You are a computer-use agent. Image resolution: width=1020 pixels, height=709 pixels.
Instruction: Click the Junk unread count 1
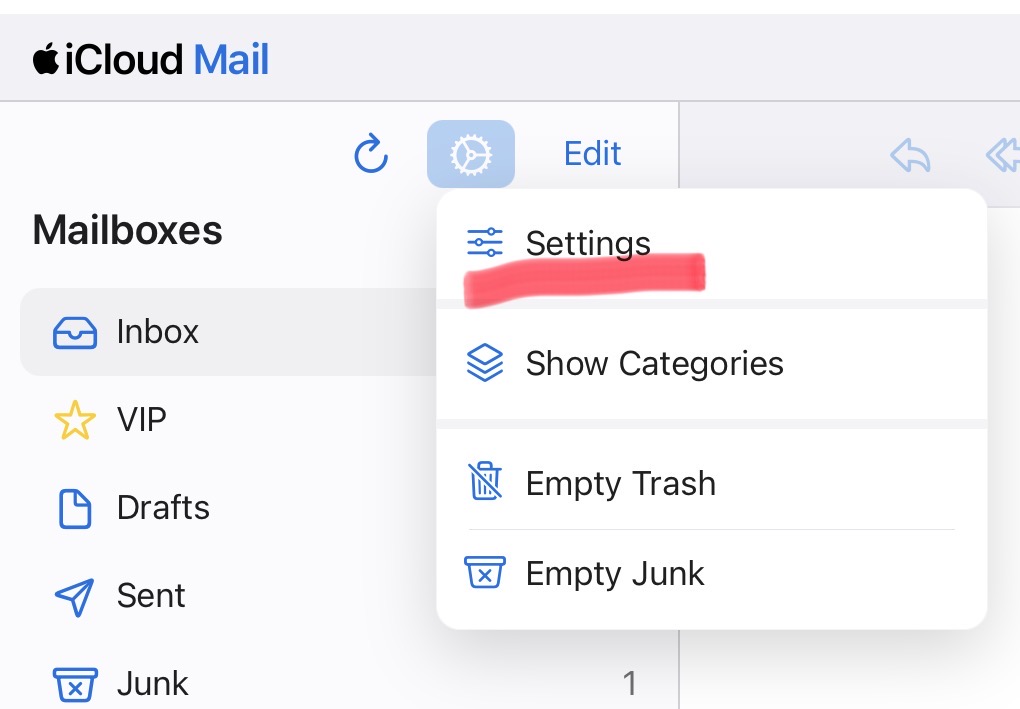[x=630, y=684]
